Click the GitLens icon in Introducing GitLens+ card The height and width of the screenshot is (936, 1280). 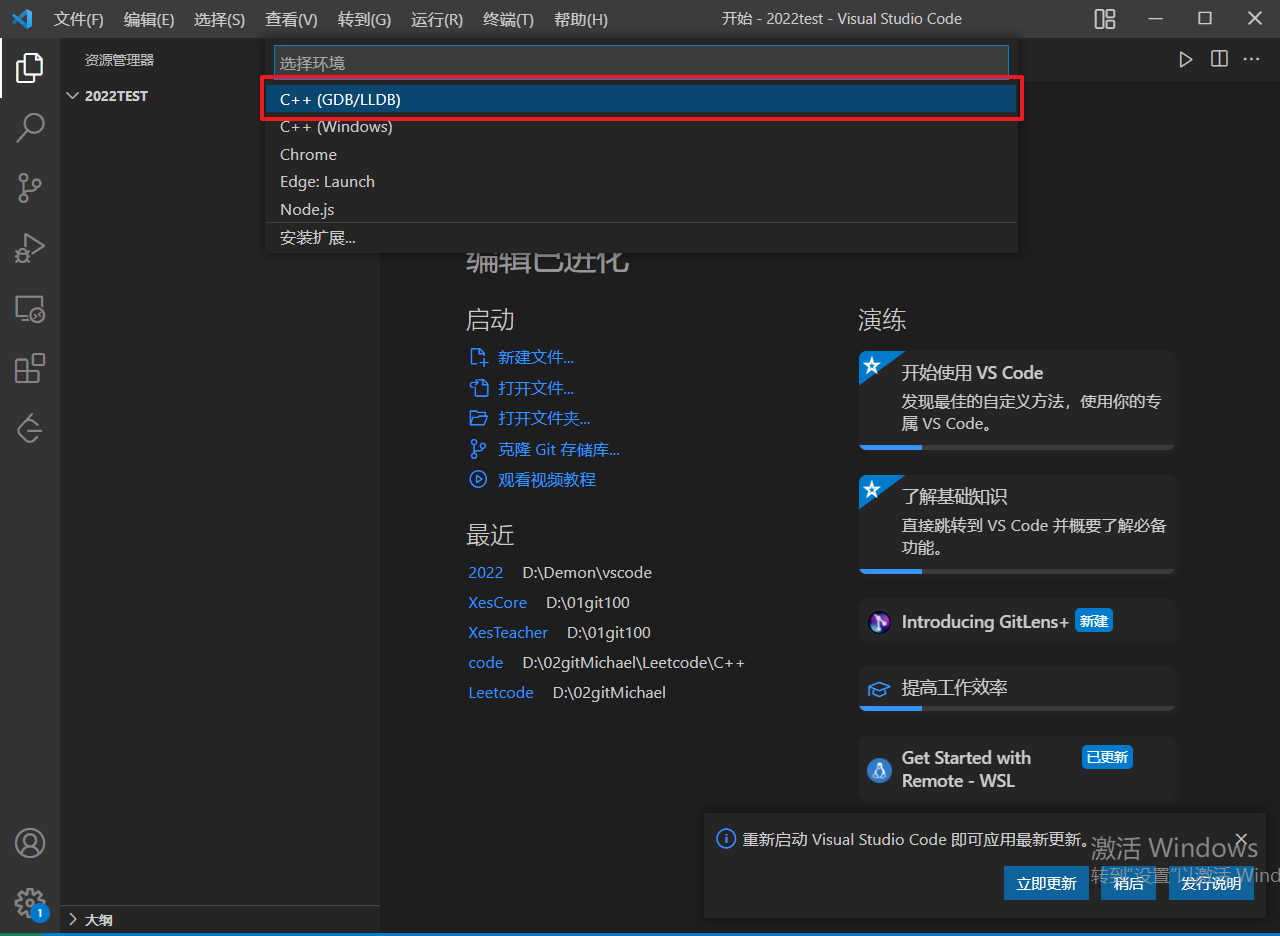tap(879, 622)
